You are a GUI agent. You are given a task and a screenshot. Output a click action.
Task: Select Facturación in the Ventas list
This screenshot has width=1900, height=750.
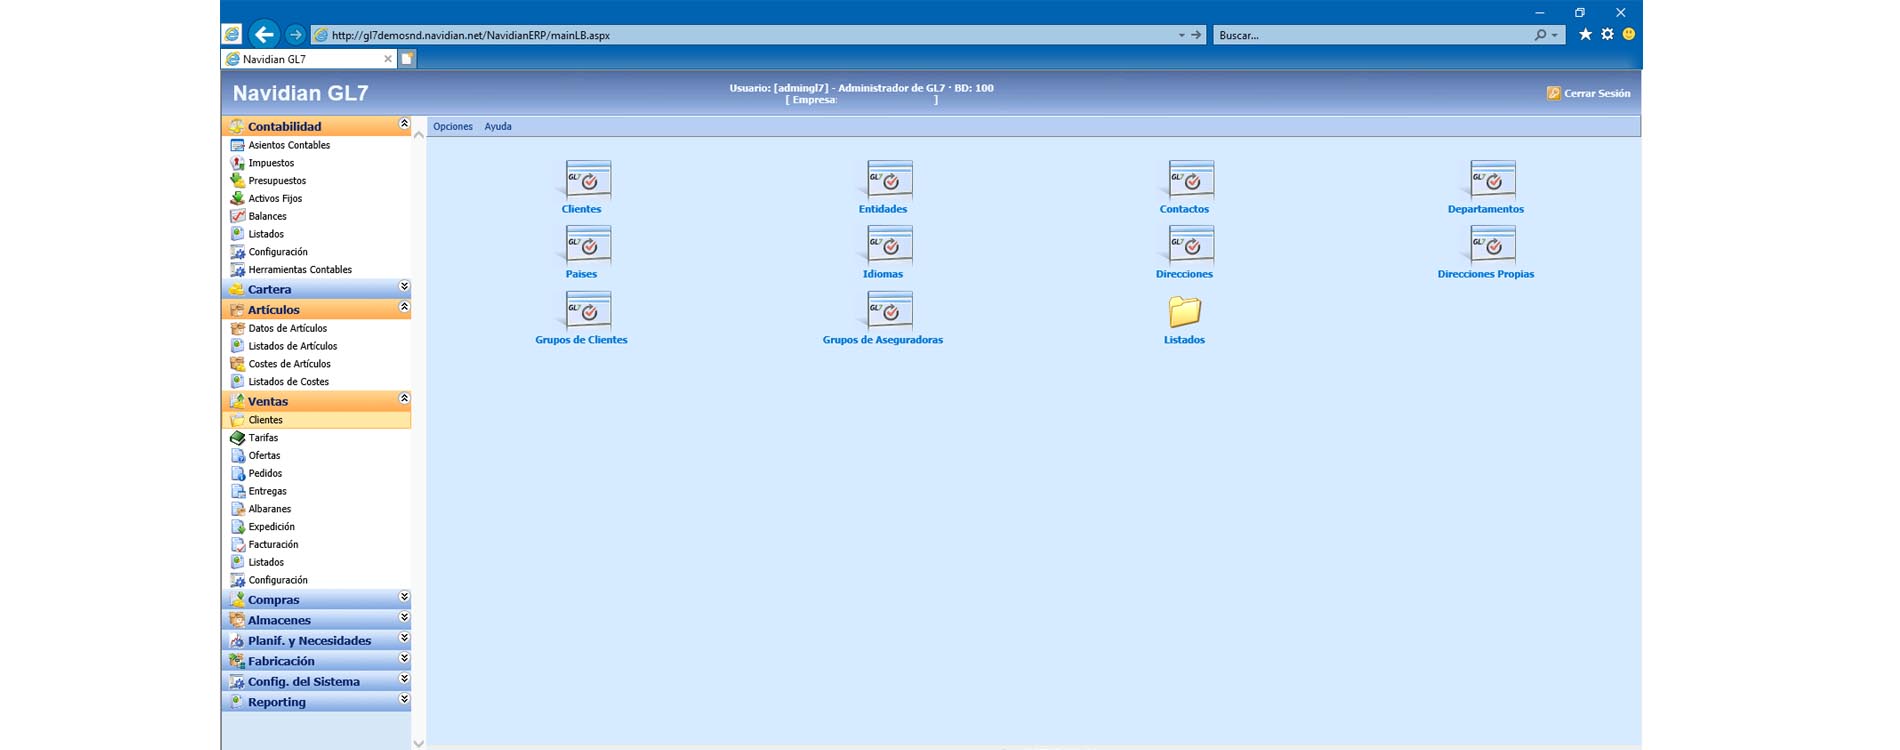(273, 545)
